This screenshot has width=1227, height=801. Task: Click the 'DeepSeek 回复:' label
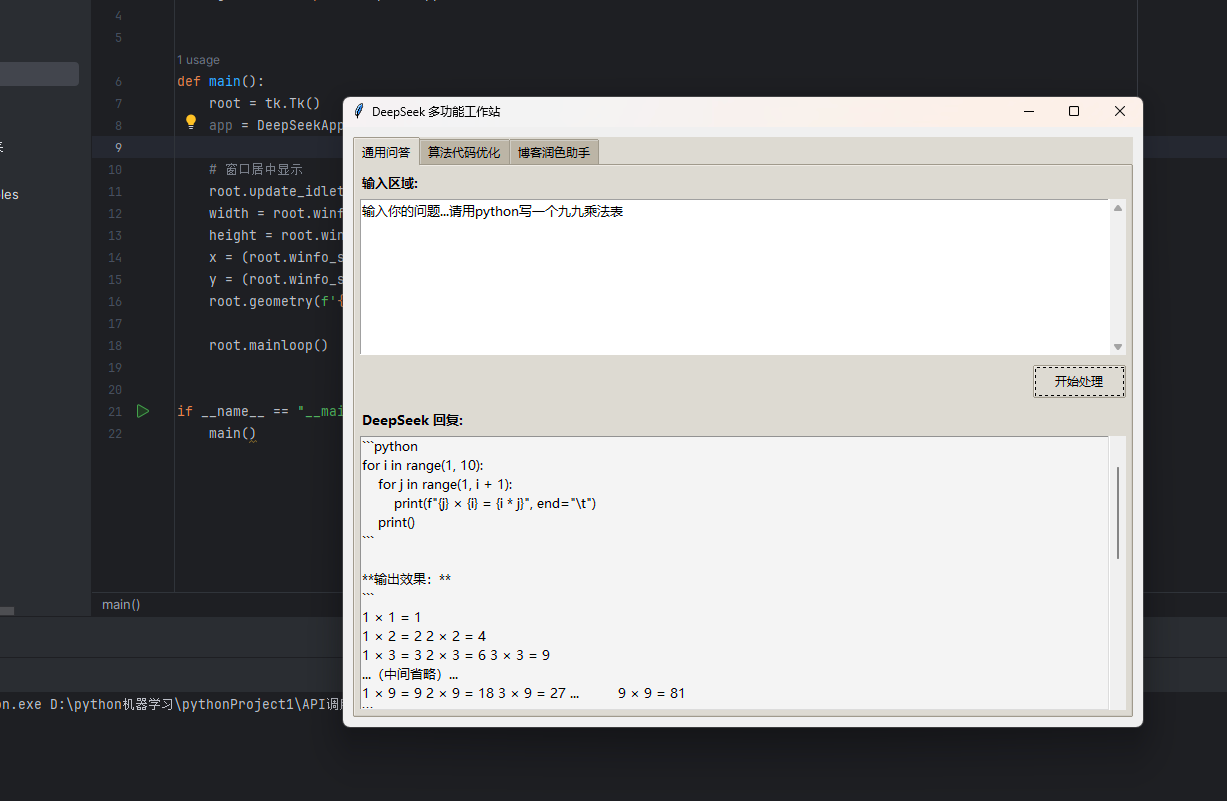click(x=412, y=420)
